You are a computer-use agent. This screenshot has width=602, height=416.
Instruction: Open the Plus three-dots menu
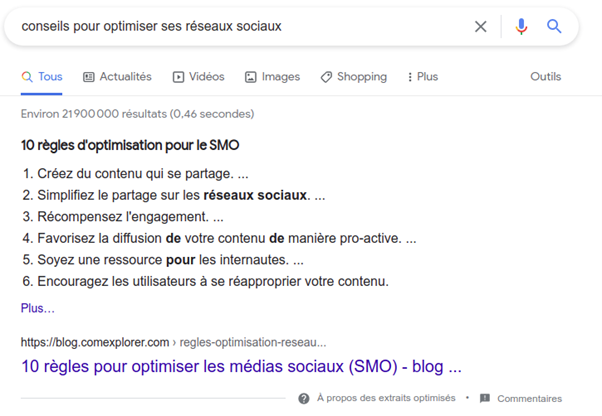[x=422, y=77]
